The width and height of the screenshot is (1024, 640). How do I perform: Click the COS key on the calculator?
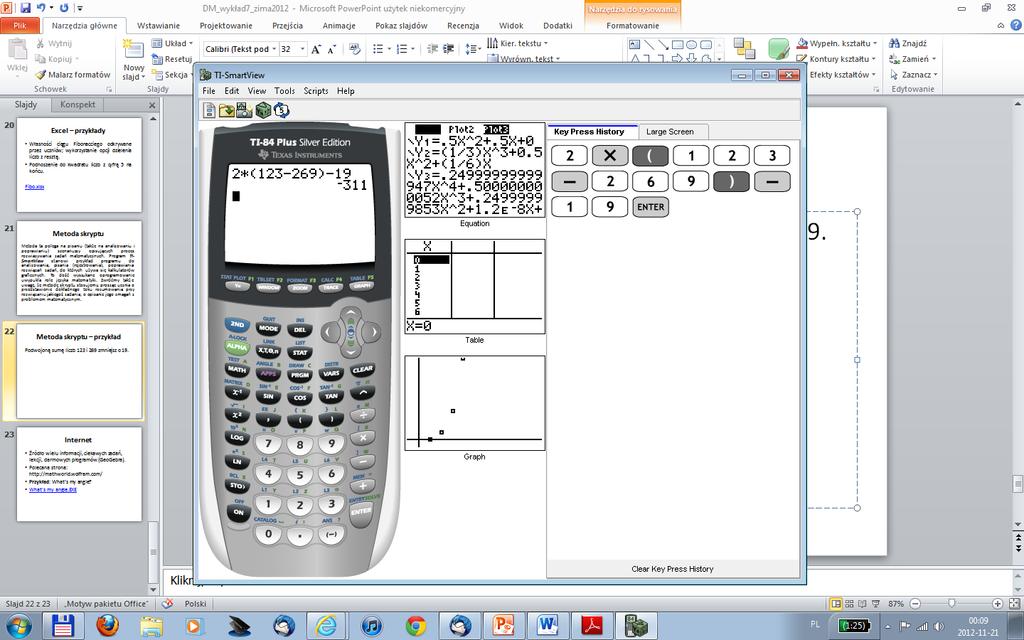[x=300, y=398]
